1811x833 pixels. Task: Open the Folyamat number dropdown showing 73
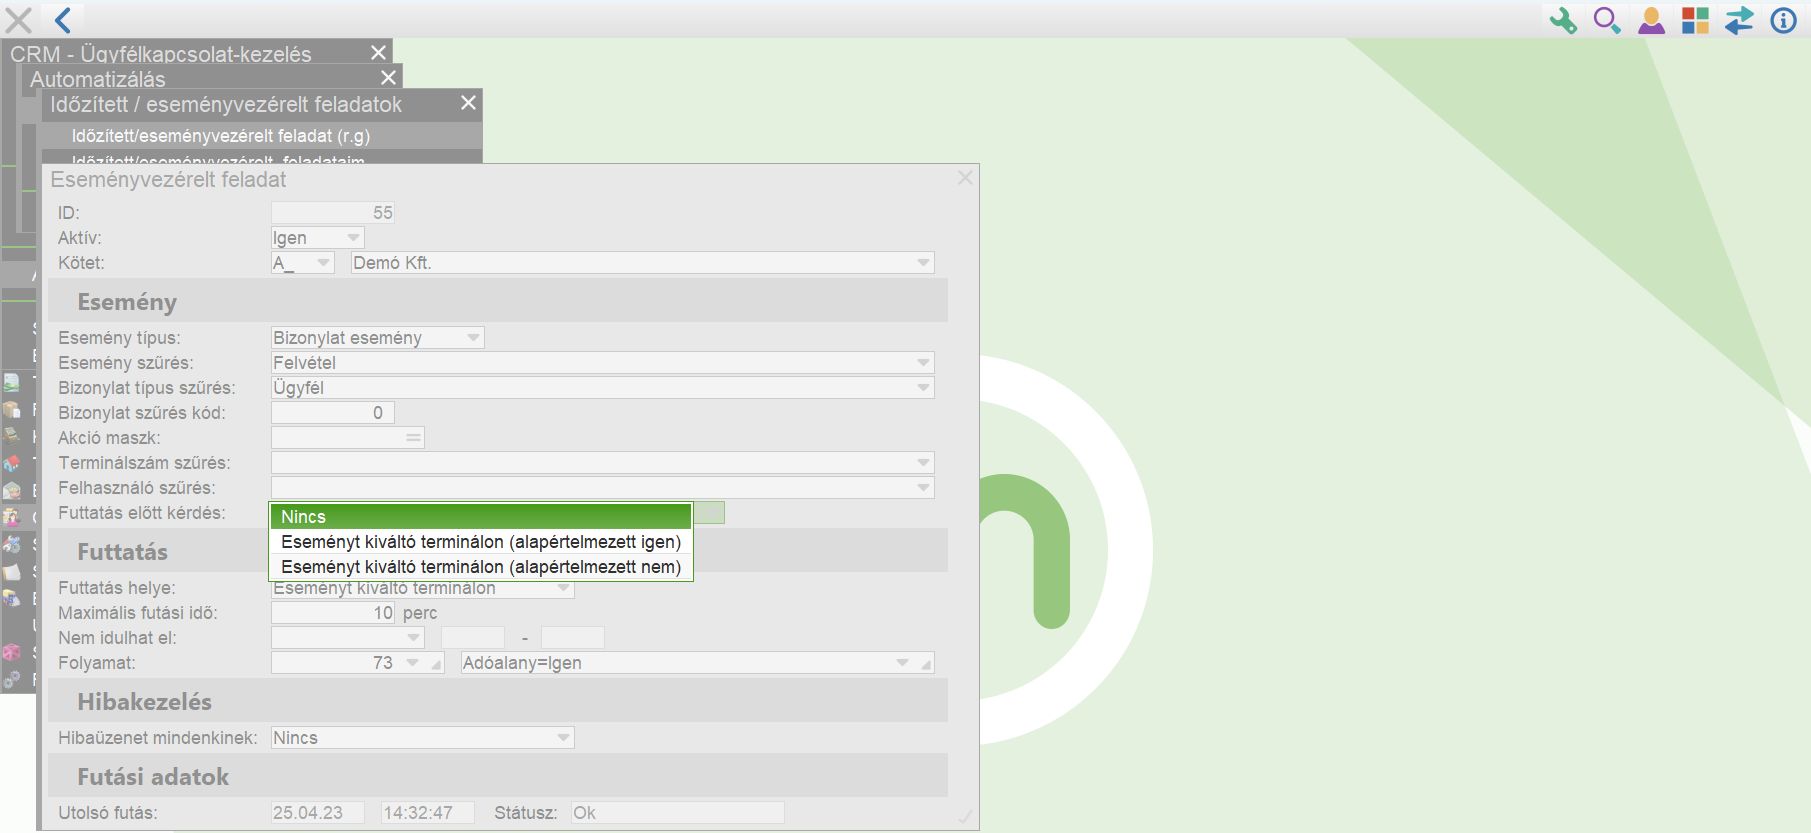[x=412, y=663]
